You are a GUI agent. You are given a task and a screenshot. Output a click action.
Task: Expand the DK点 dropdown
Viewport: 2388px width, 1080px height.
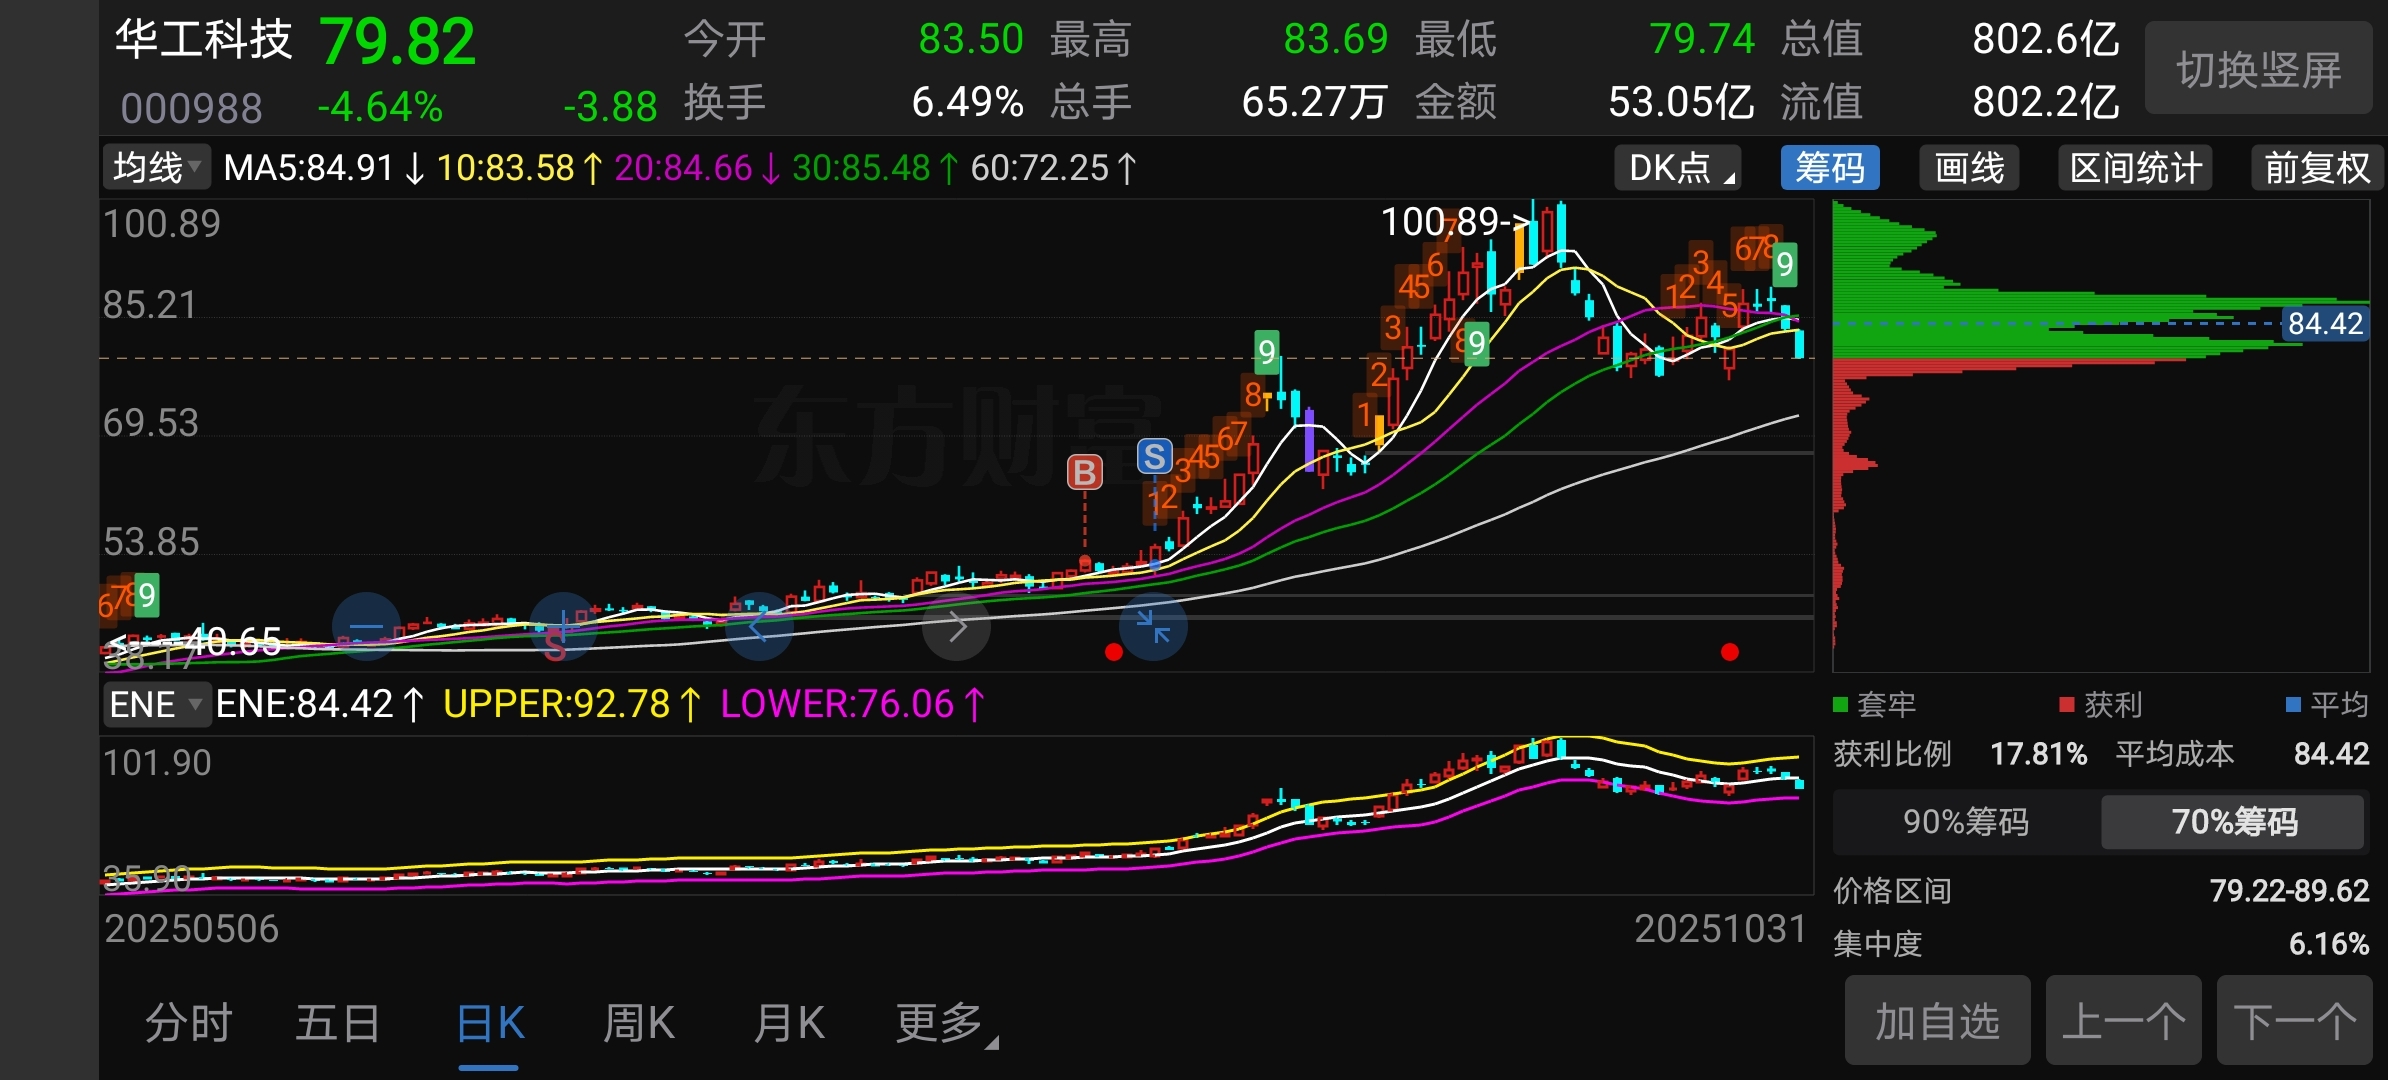[x=1679, y=168]
